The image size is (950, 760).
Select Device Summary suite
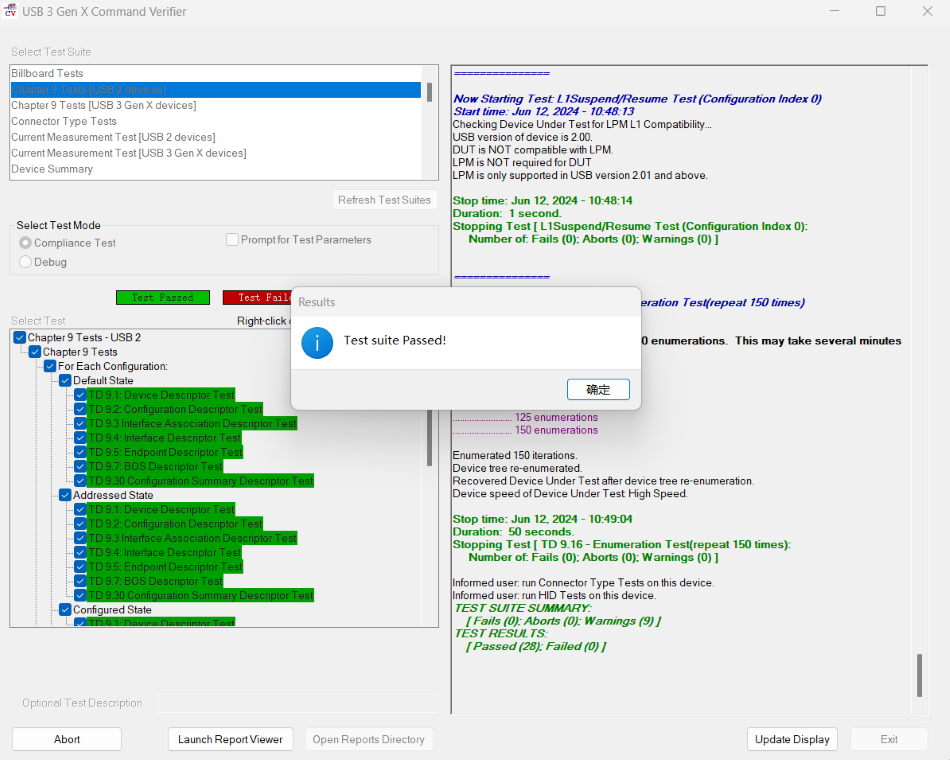pos(216,169)
